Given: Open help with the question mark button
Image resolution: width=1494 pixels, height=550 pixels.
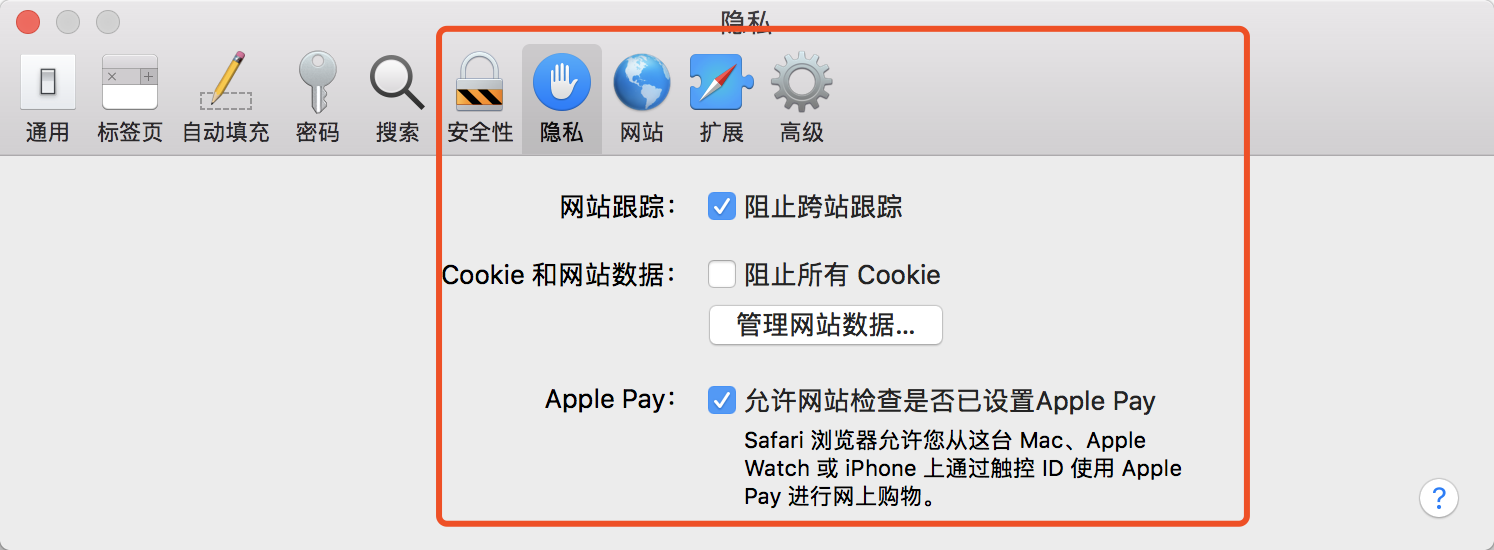Looking at the screenshot, I should click(1439, 497).
